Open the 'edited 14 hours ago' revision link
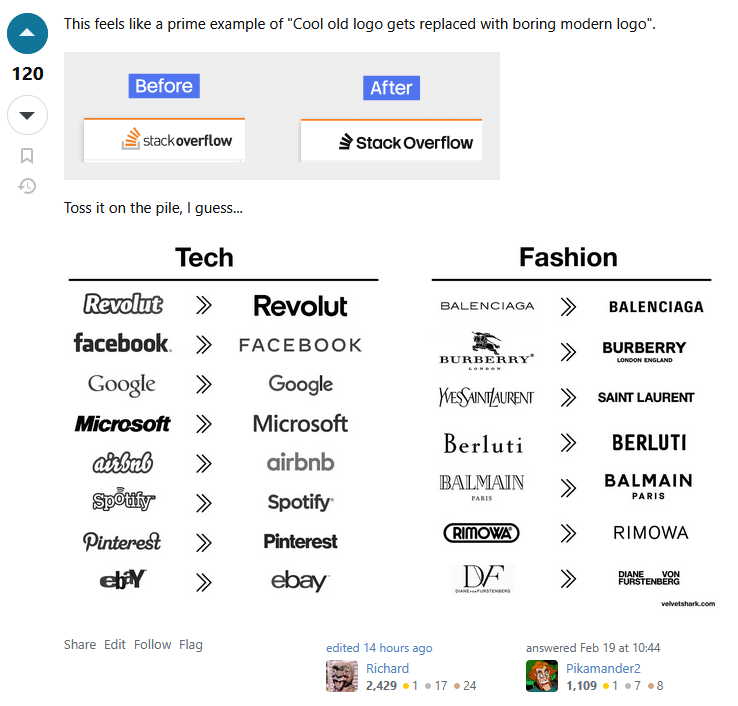738x706 pixels. click(x=379, y=648)
